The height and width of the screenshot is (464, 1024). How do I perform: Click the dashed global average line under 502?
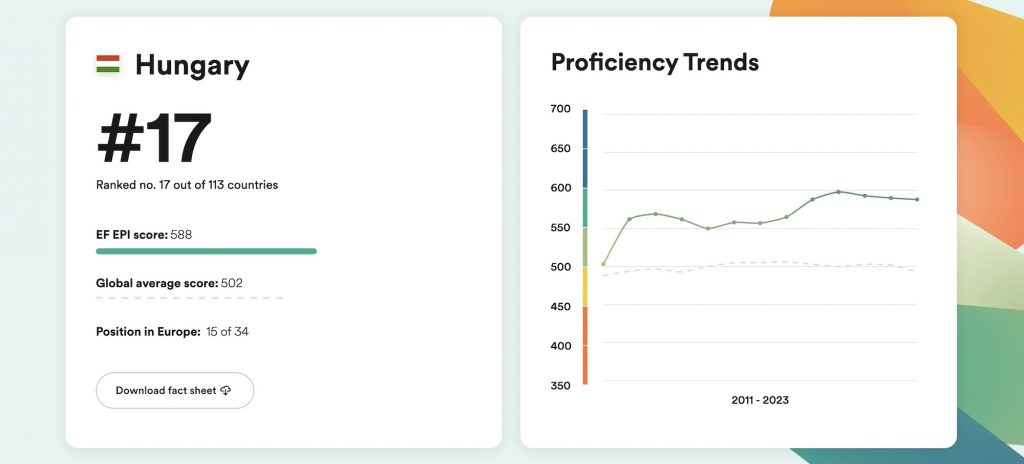coord(190,297)
